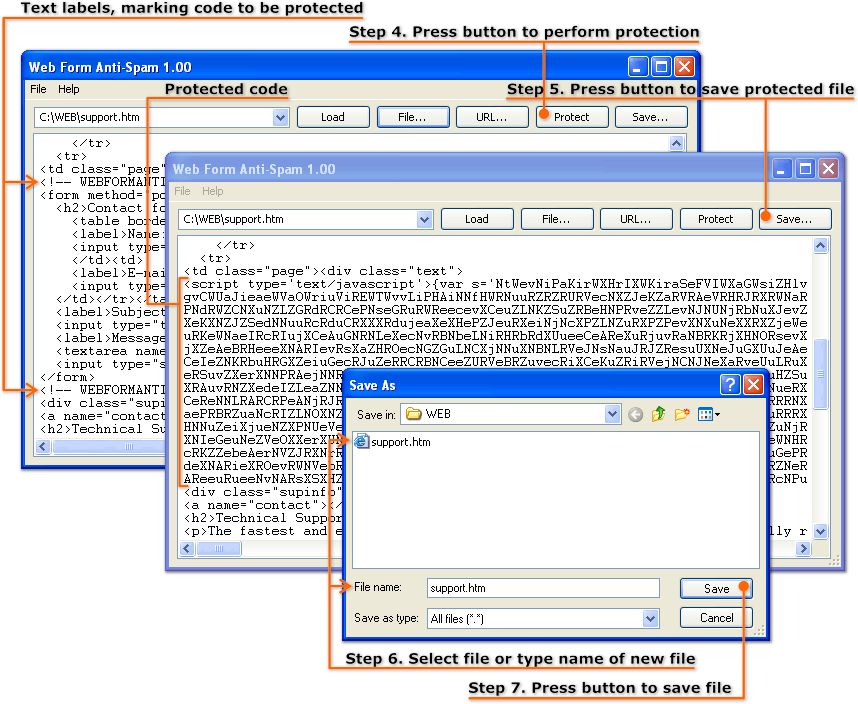The image size is (858, 704).
Task: Open File menu in front window
Action: coord(182,191)
